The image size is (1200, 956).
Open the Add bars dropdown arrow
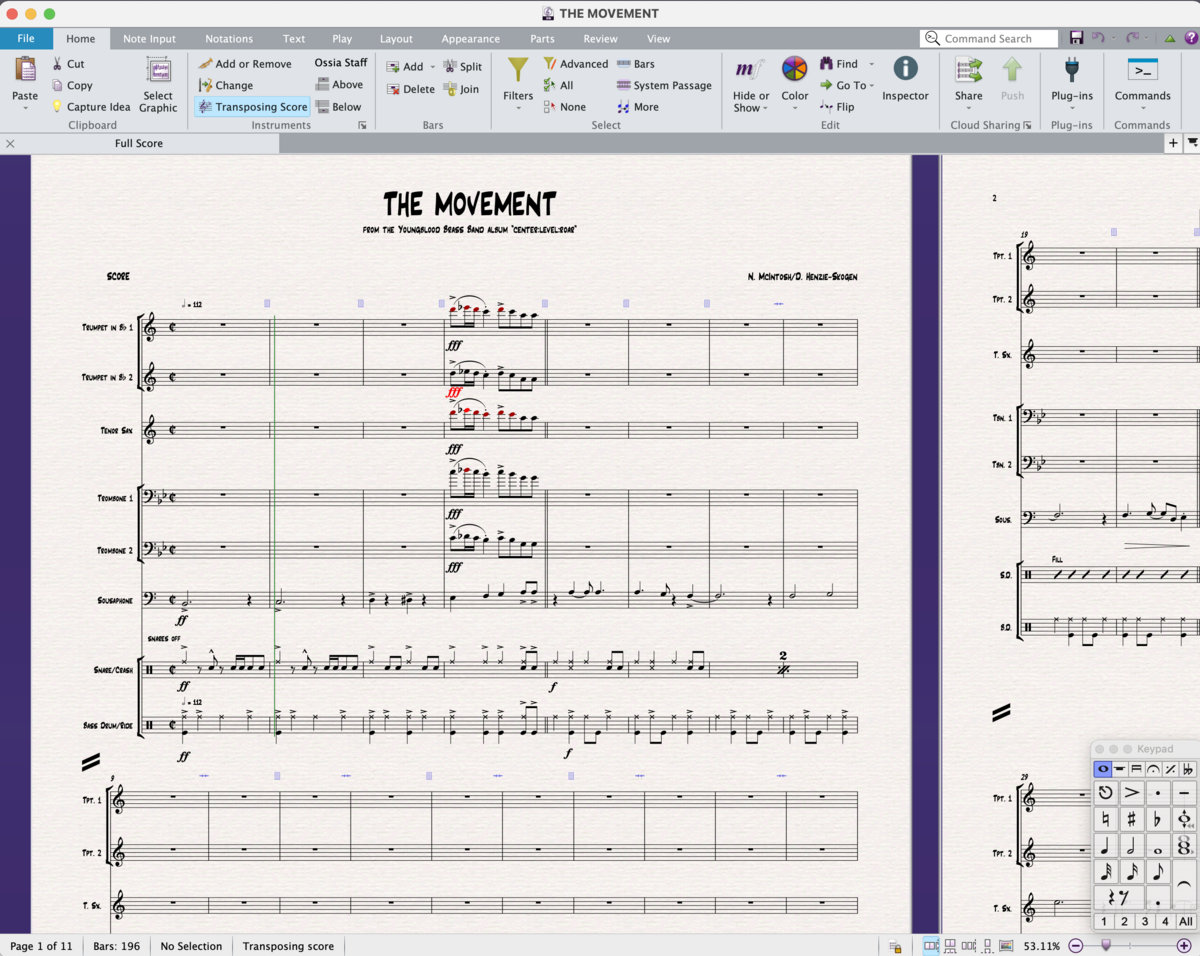point(432,66)
